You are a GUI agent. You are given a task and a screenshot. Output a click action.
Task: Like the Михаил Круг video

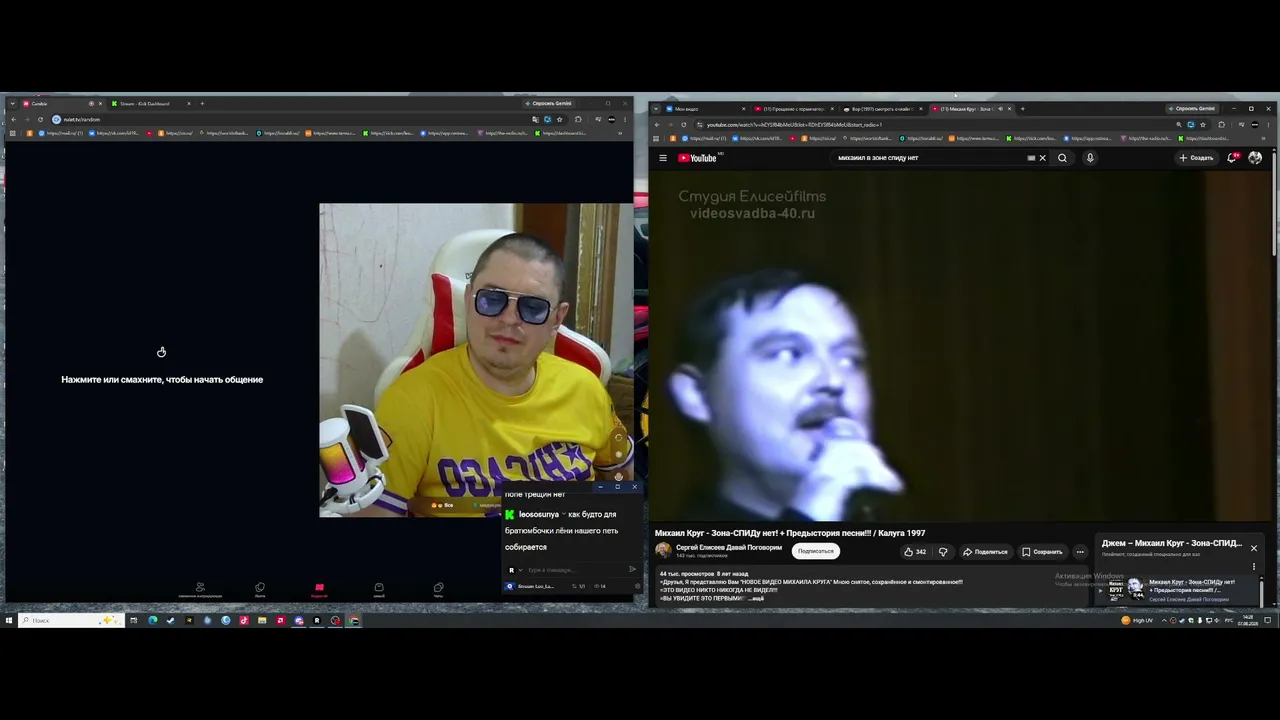click(914, 552)
